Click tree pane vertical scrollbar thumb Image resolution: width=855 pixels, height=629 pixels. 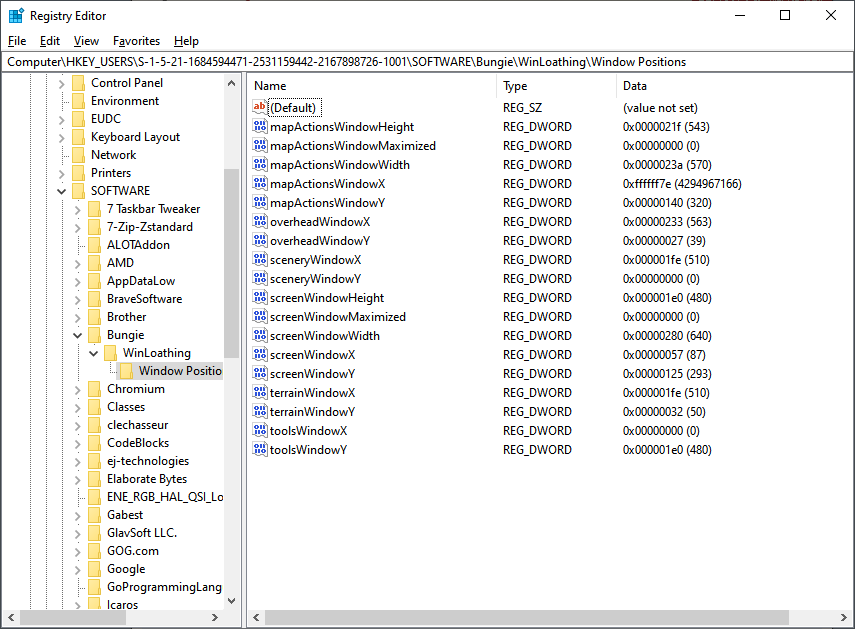click(231, 263)
